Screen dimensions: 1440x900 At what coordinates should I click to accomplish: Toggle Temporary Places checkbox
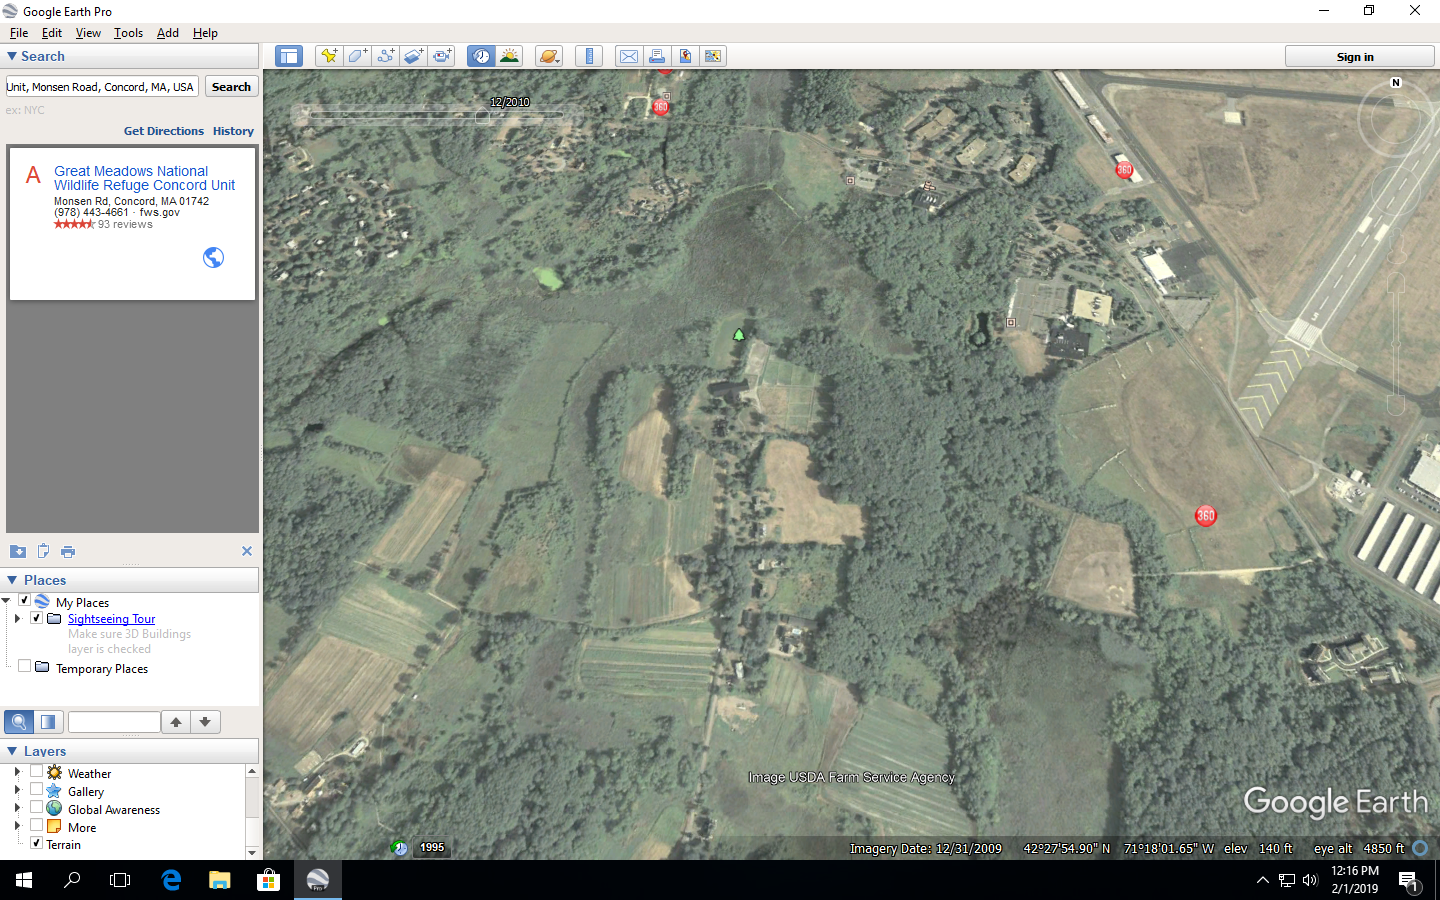[x=25, y=666]
